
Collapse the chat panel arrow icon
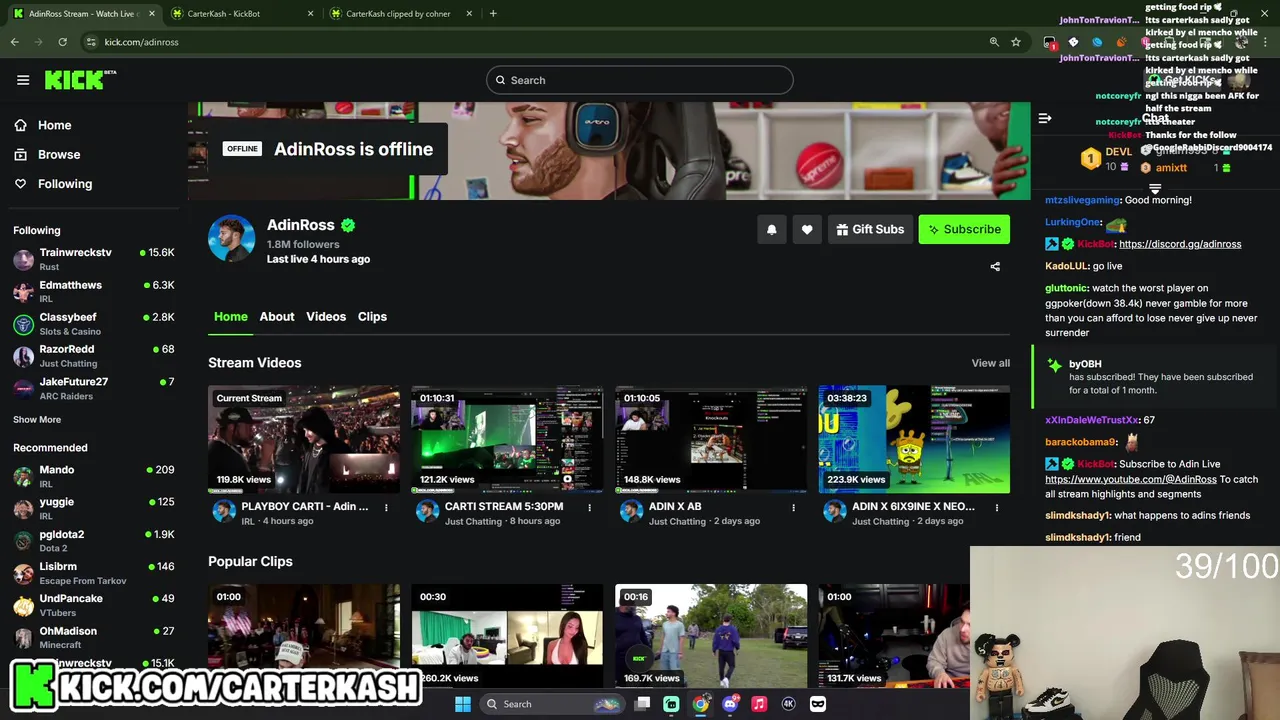[1045, 118]
